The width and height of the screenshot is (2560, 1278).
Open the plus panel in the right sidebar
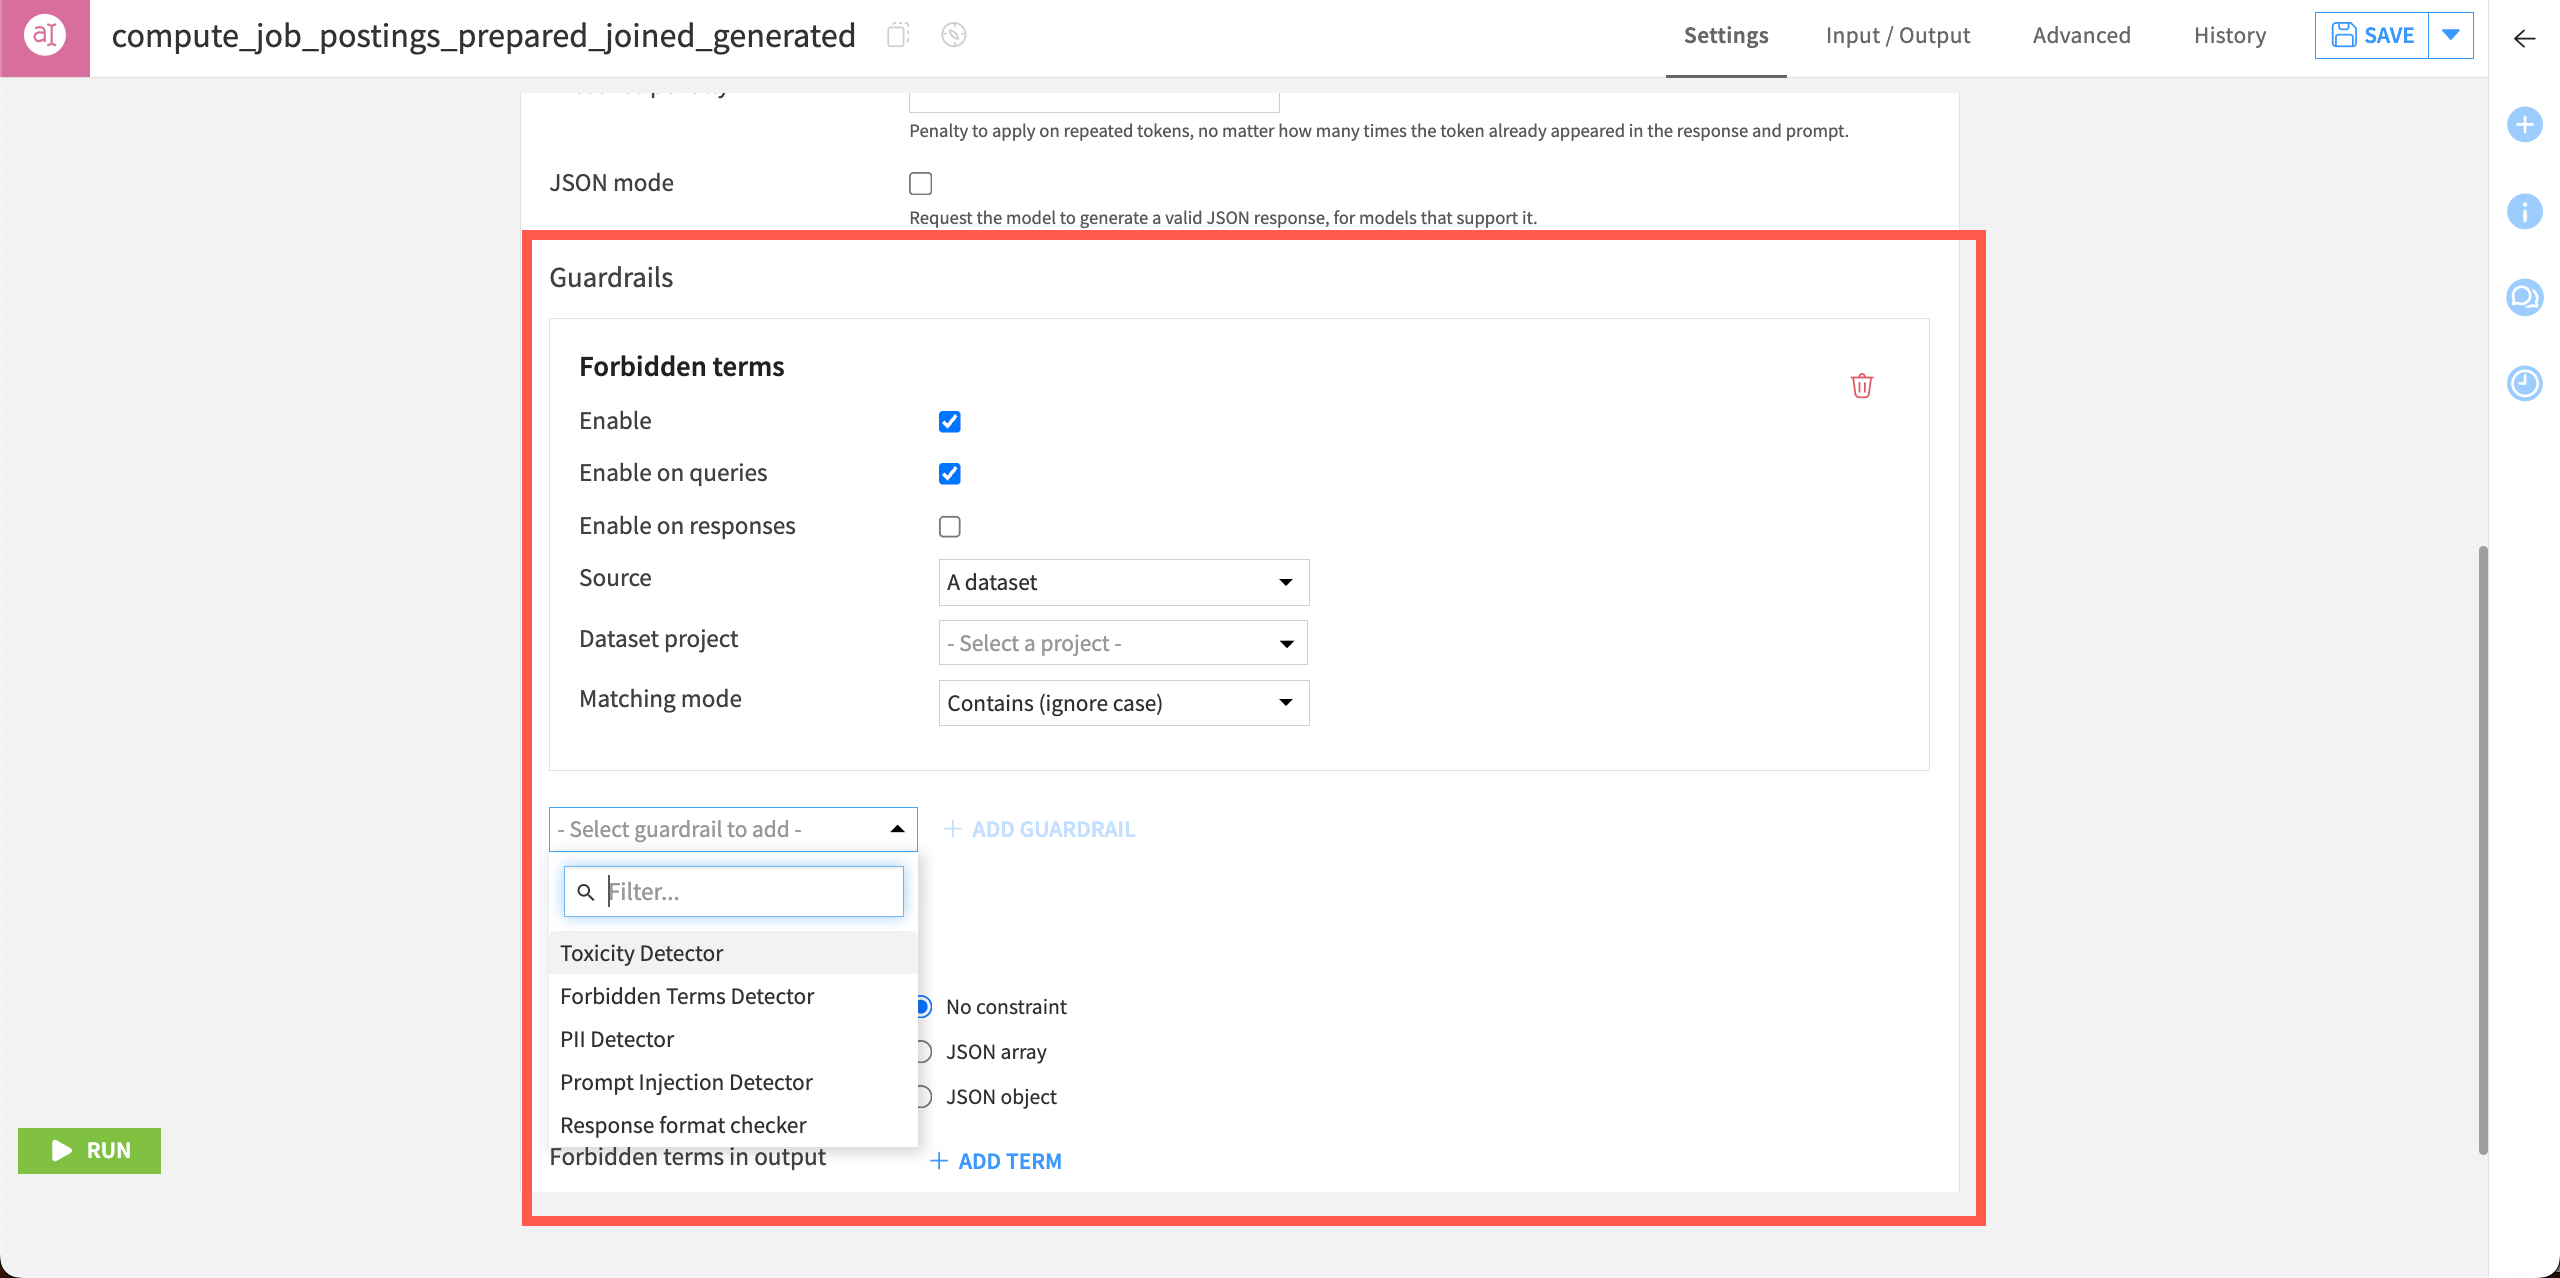2524,125
